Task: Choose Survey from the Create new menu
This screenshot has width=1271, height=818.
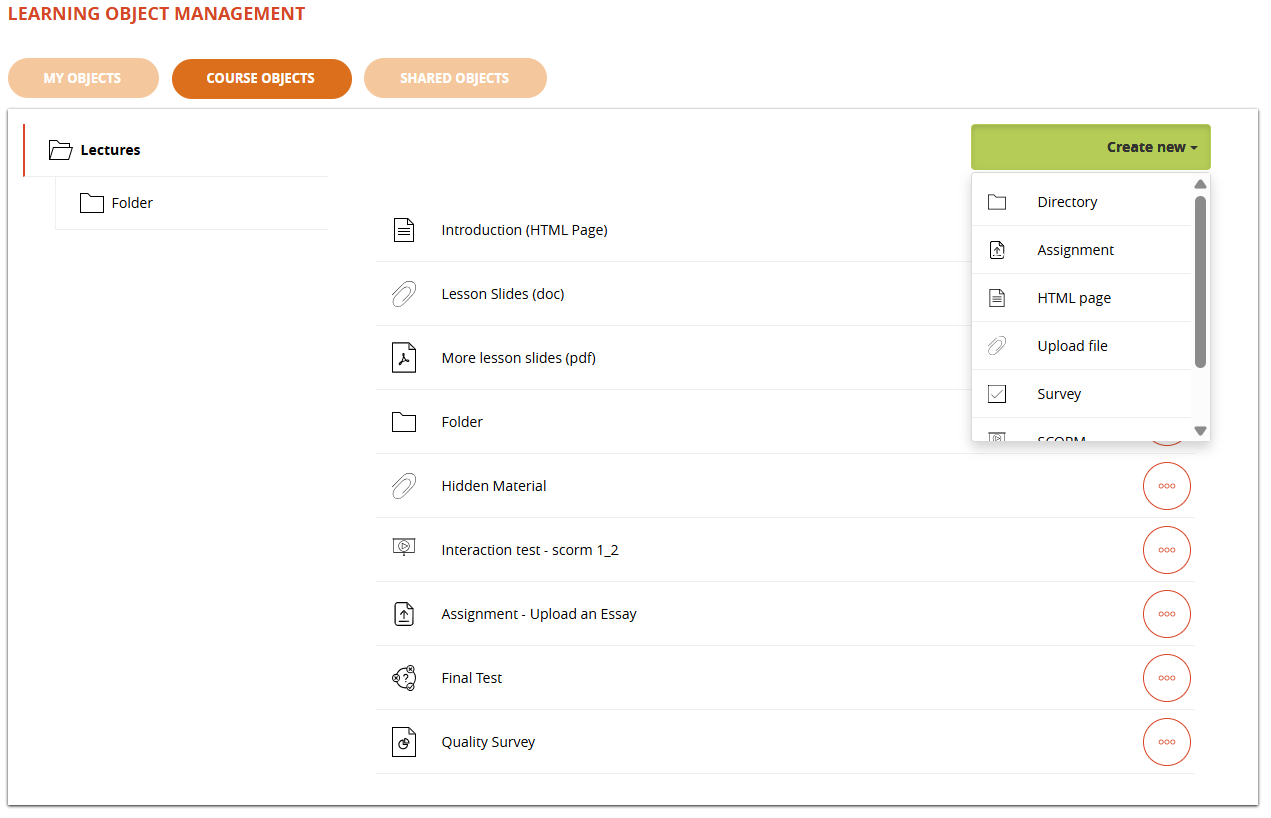Action: pos(1059,394)
